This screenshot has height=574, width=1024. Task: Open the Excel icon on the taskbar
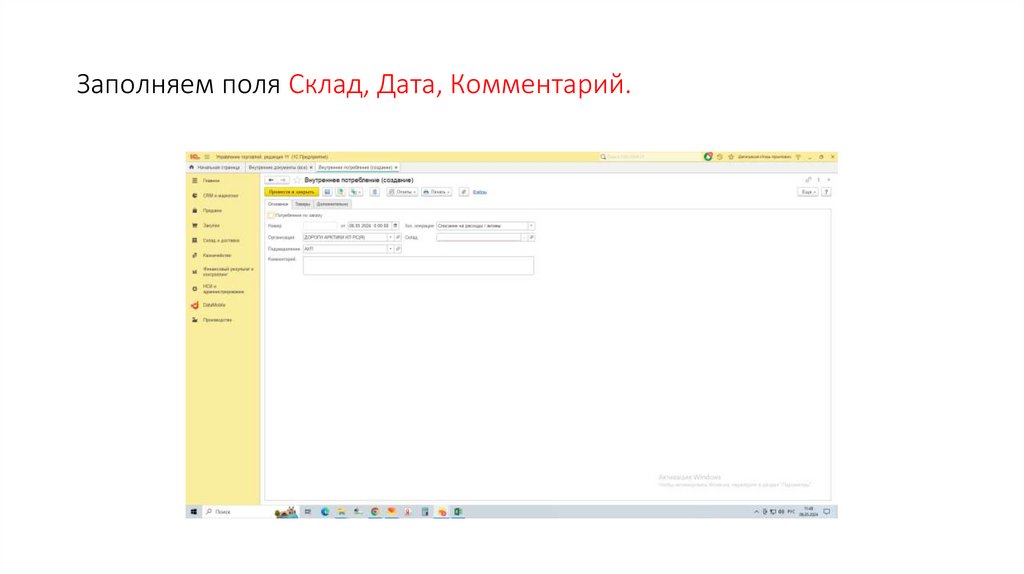click(458, 512)
